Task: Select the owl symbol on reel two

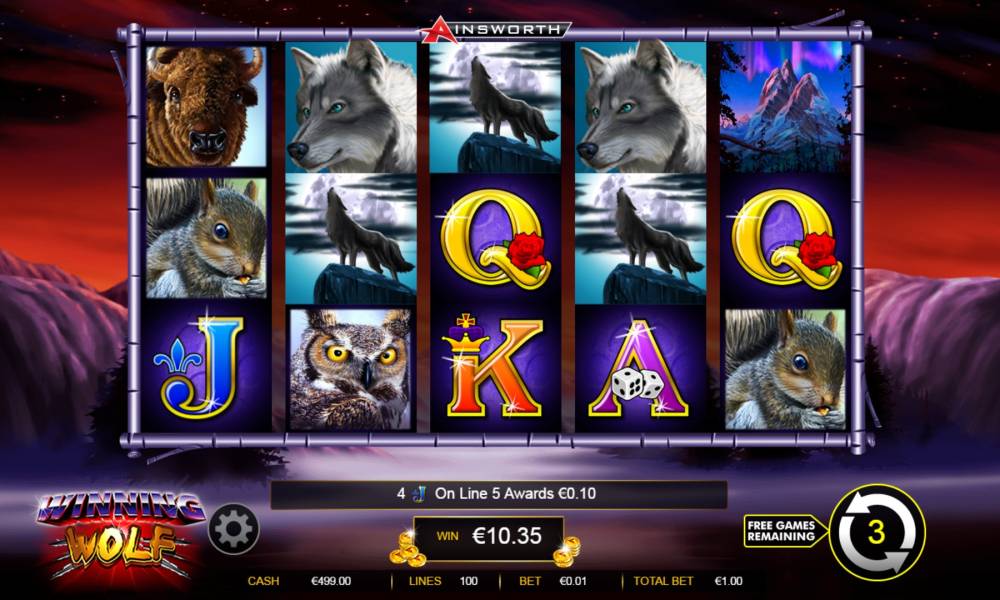Action: [x=350, y=369]
